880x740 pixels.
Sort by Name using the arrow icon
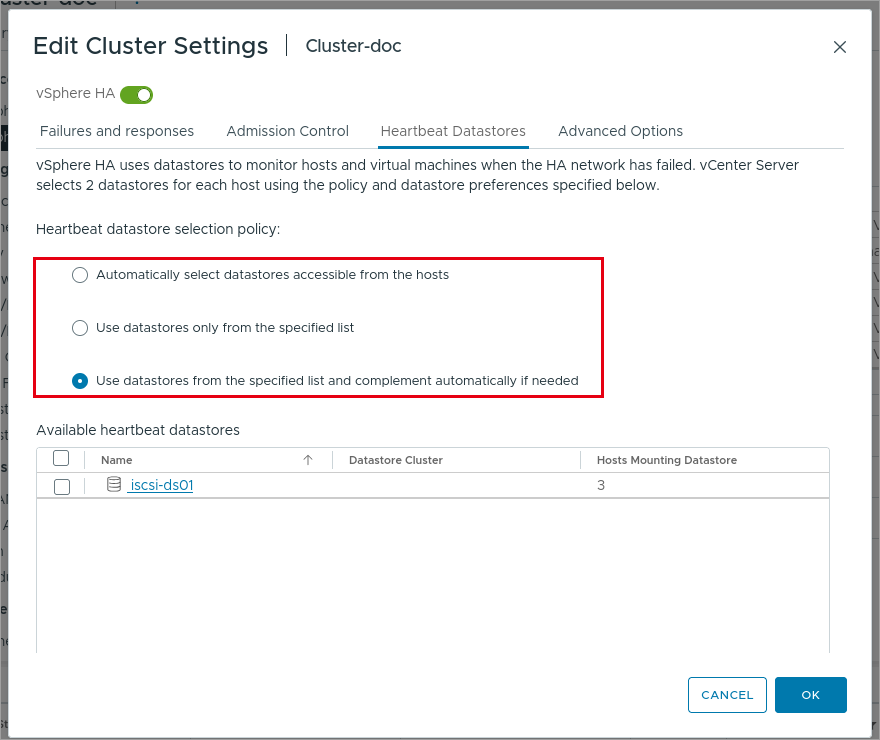pyautogui.click(x=308, y=460)
